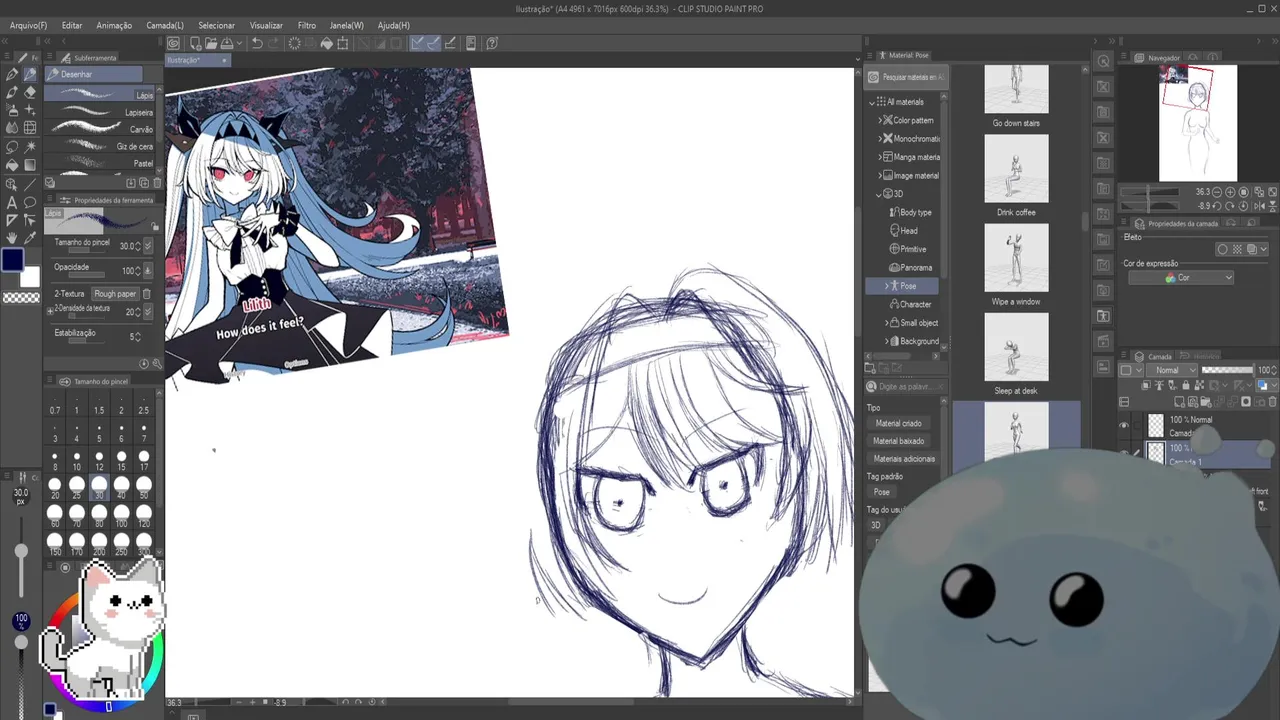Screen dimensions: 1280x720
Task: Toggle Lock Layer padlock icon
Action: tap(1187, 386)
